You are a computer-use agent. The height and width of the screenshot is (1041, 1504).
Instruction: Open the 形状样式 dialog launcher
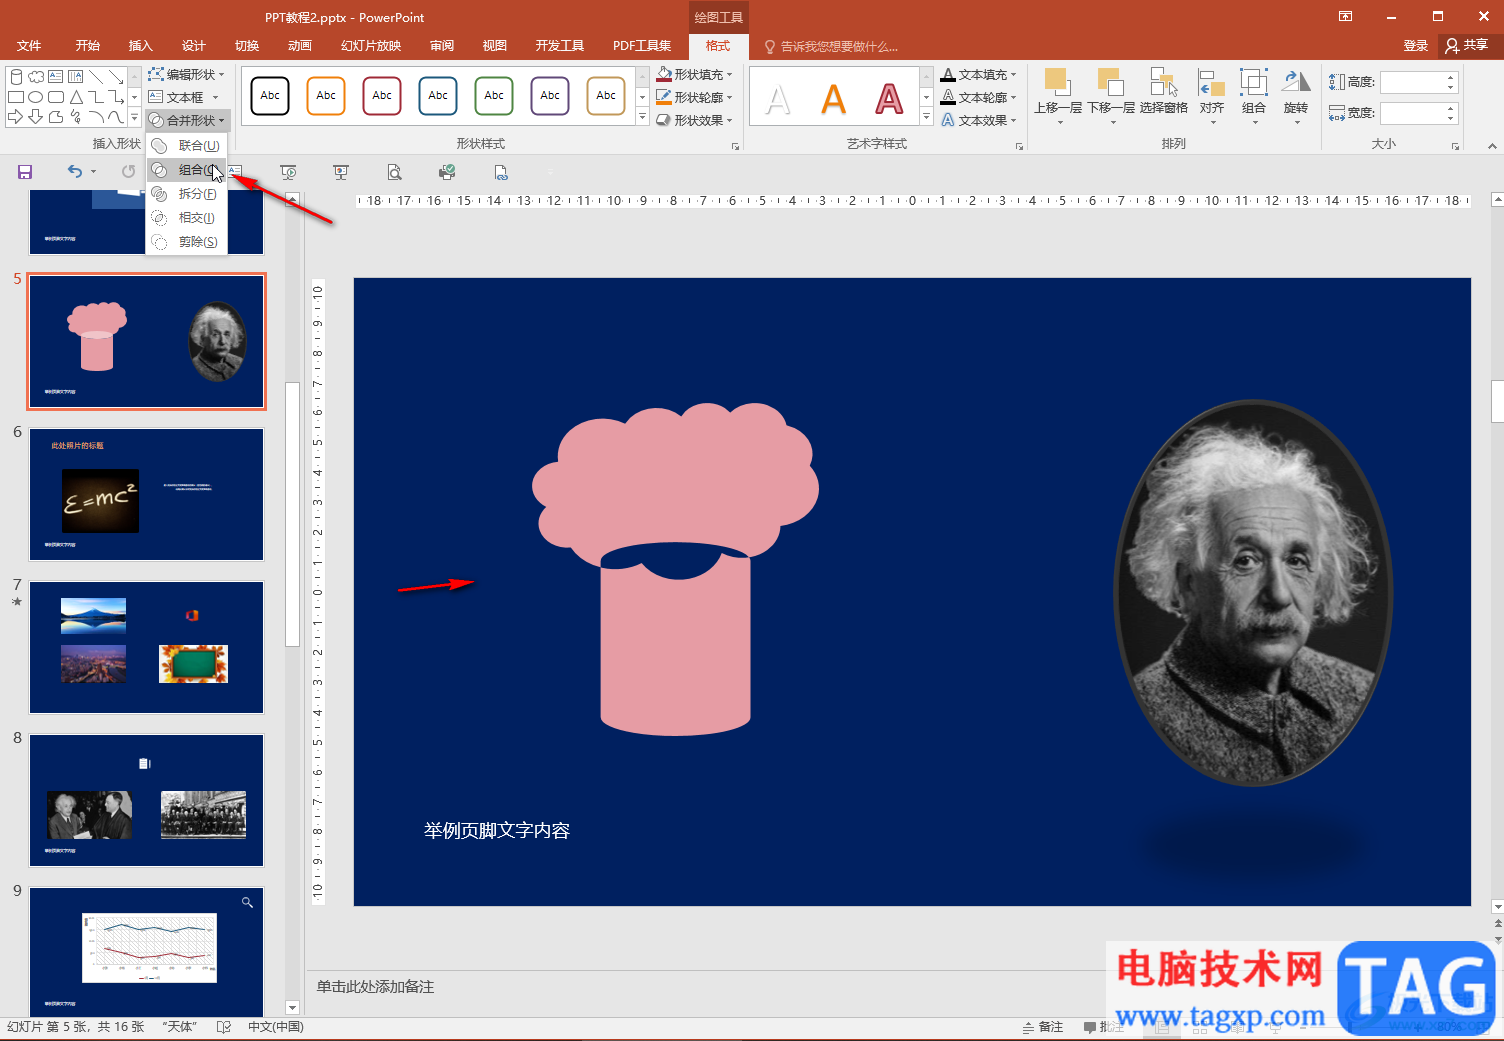click(736, 146)
